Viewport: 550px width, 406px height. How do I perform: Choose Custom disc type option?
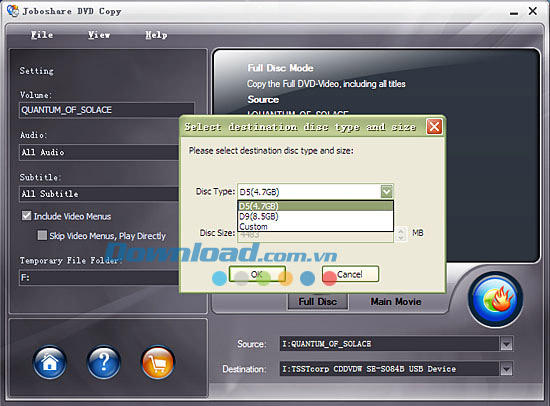(315, 226)
